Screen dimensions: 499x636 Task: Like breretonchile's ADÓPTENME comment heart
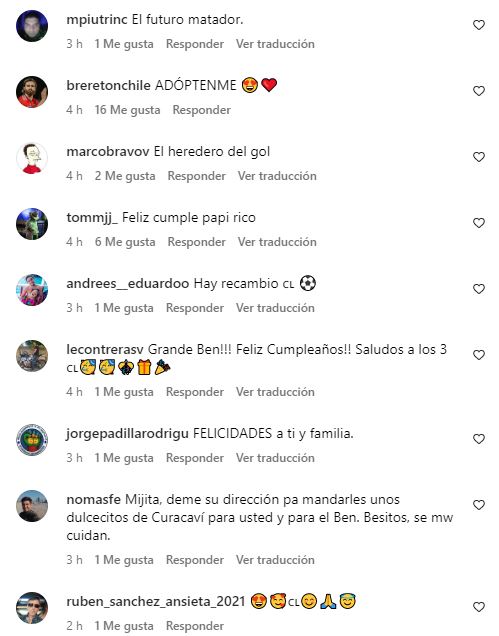pos(479,91)
